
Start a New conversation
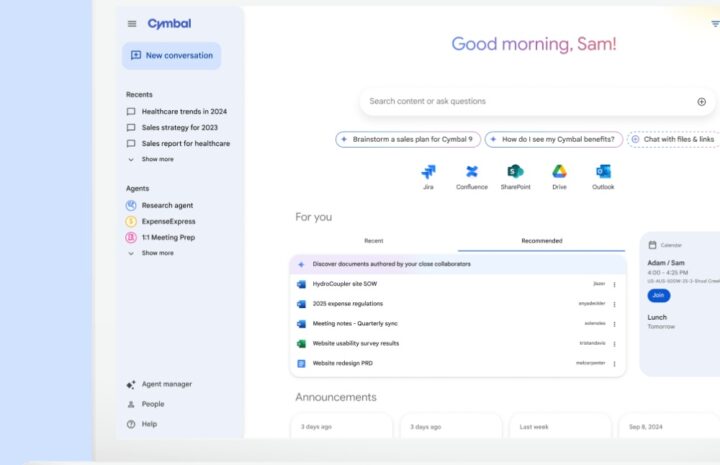click(172, 56)
